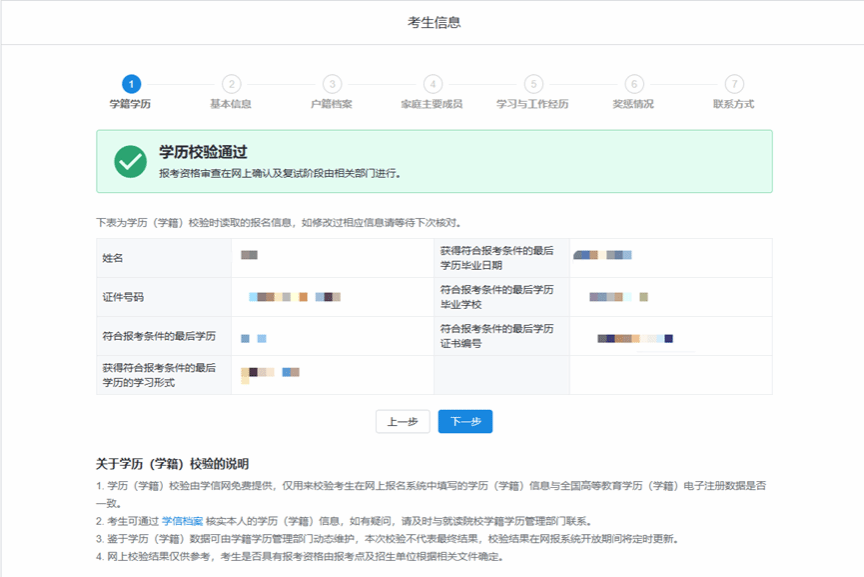Proceed with the 下一步 button
This screenshot has width=864, height=577.
(x=465, y=422)
